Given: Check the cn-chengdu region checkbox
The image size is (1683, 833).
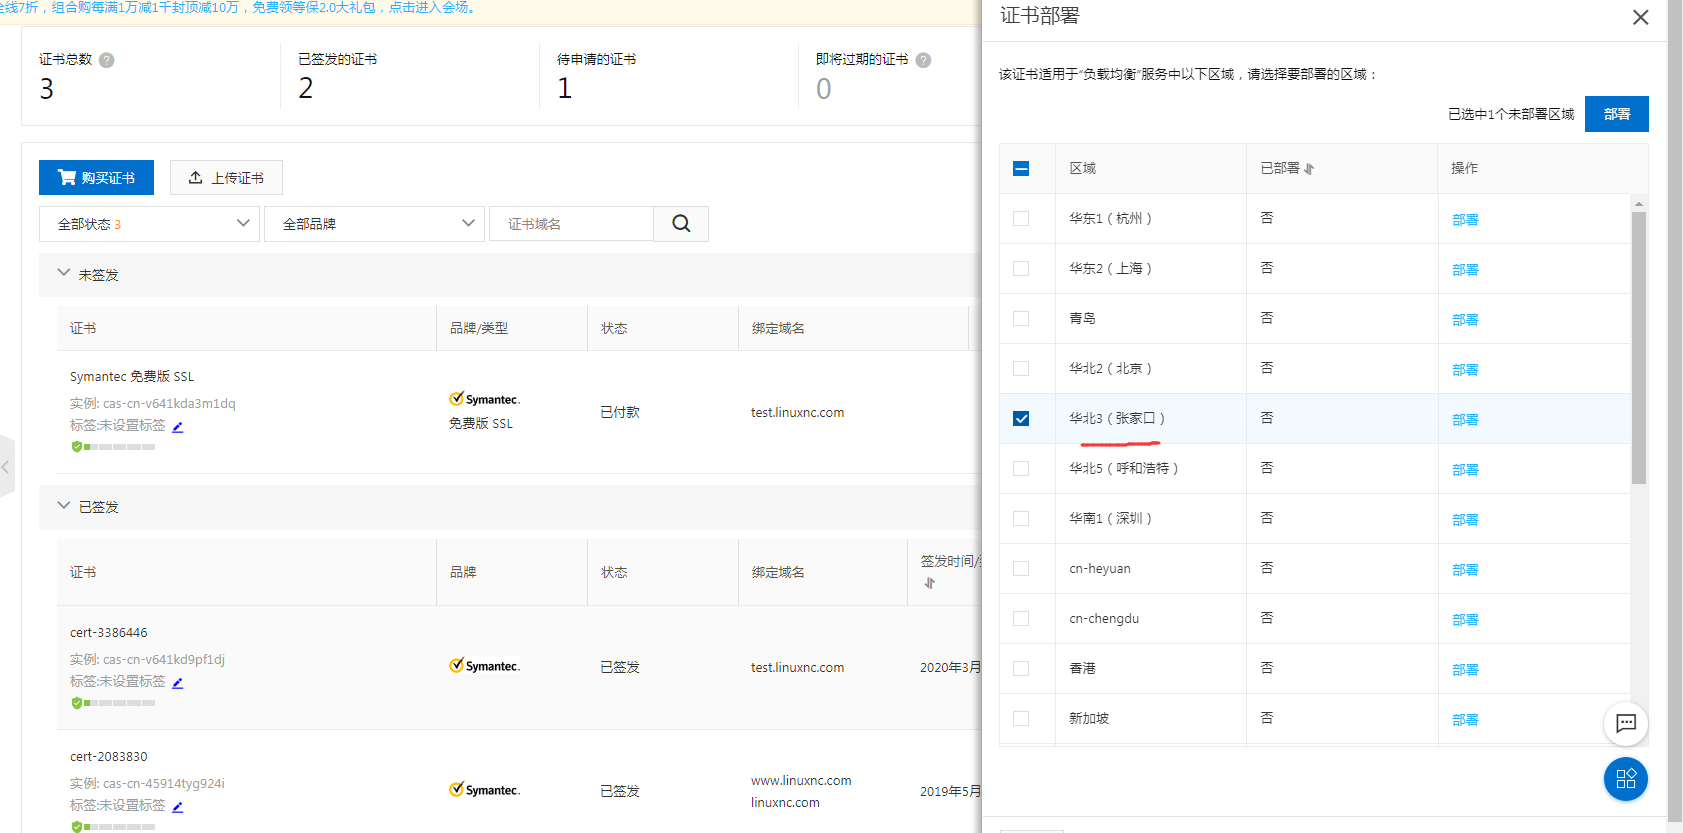Looking at the screenshot, I should (1021, 618).
